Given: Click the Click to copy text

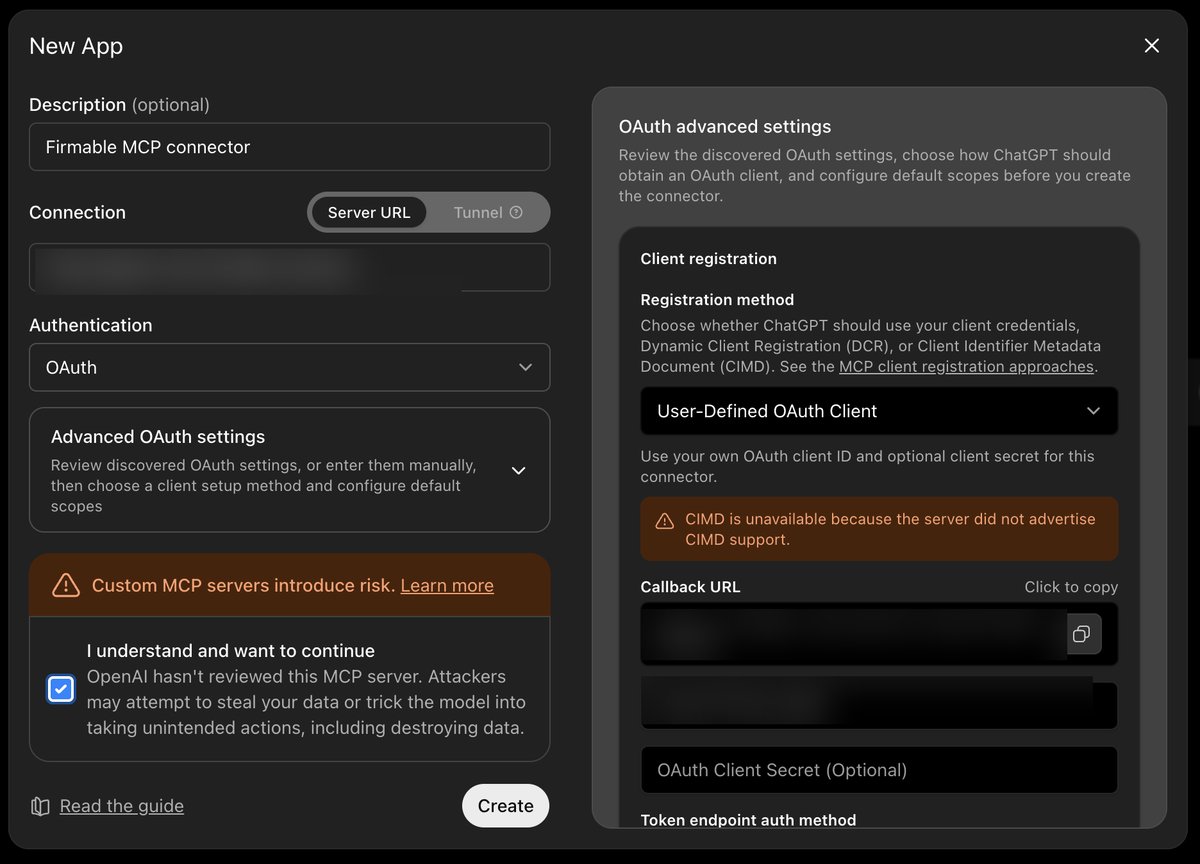Looking at the screenshot, I should pyautogui.click(x=1071, y=587).
